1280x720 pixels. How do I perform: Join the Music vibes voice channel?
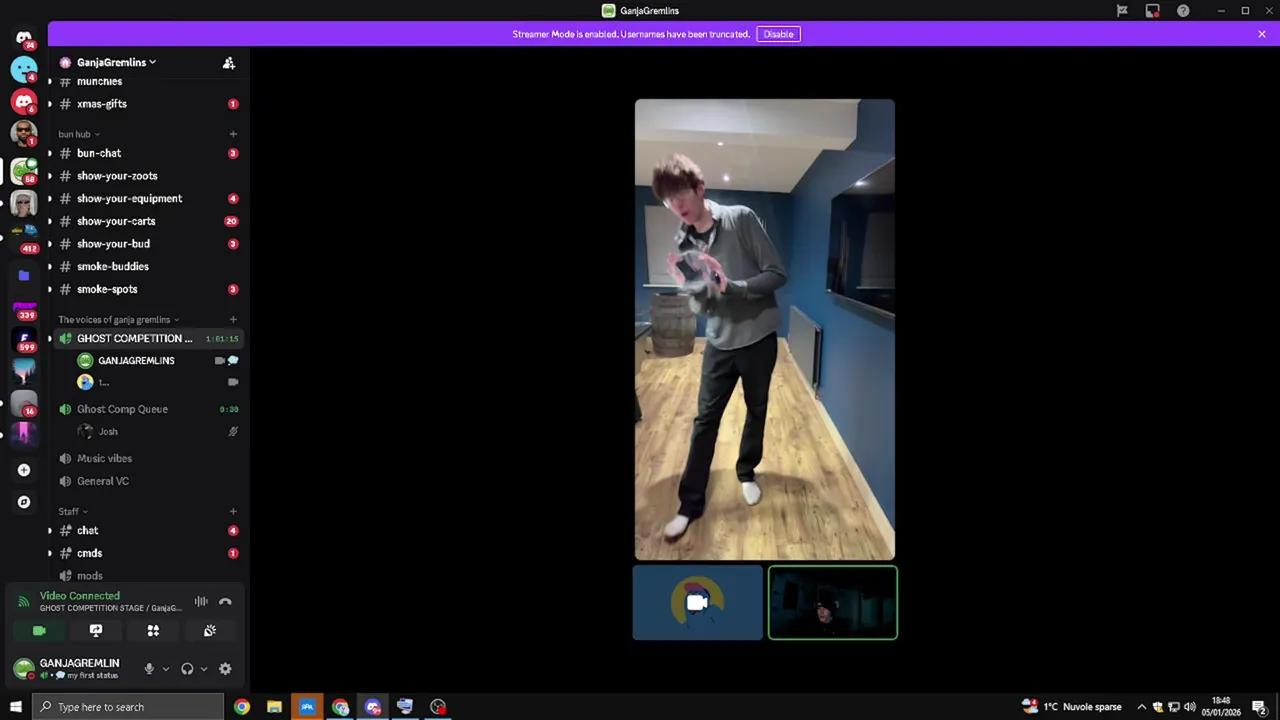click(x=148, y=458)
